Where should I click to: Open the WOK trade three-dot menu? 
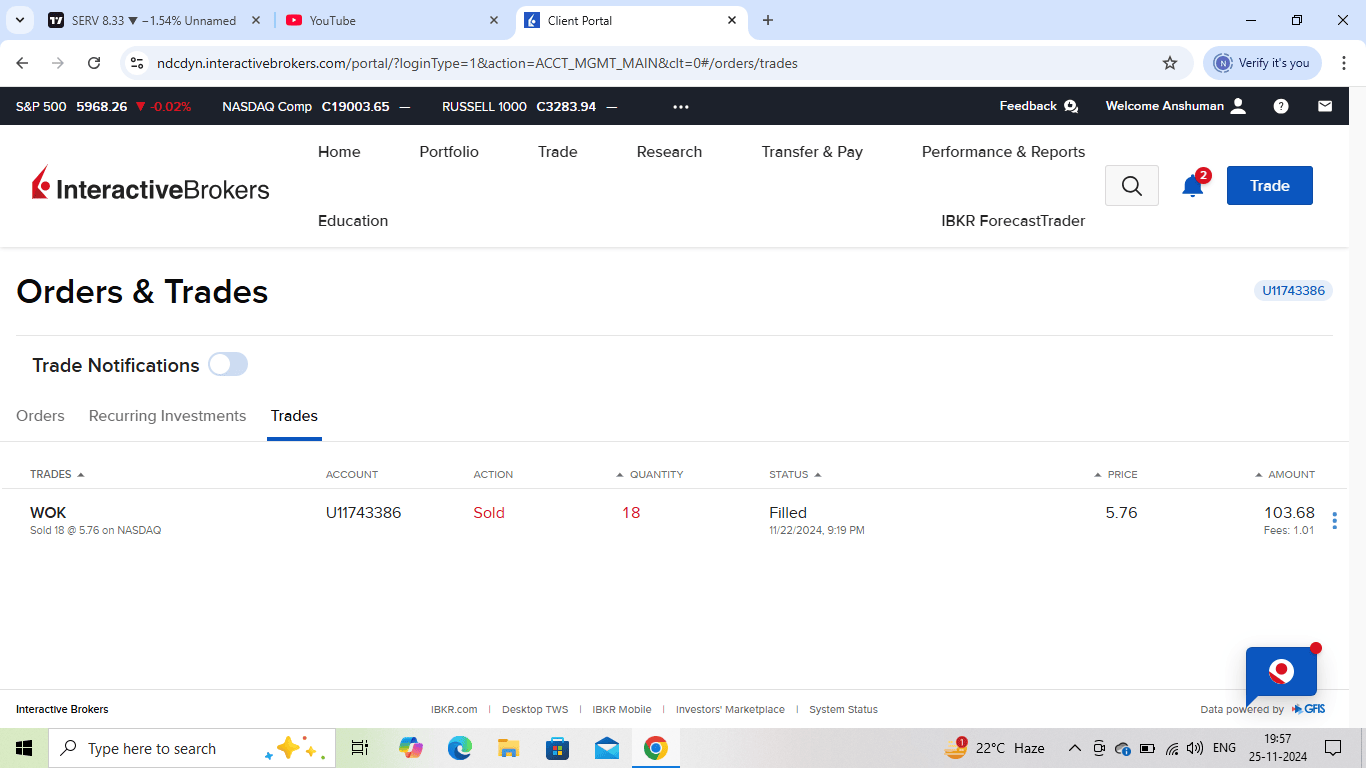[x=1334, y=521]
